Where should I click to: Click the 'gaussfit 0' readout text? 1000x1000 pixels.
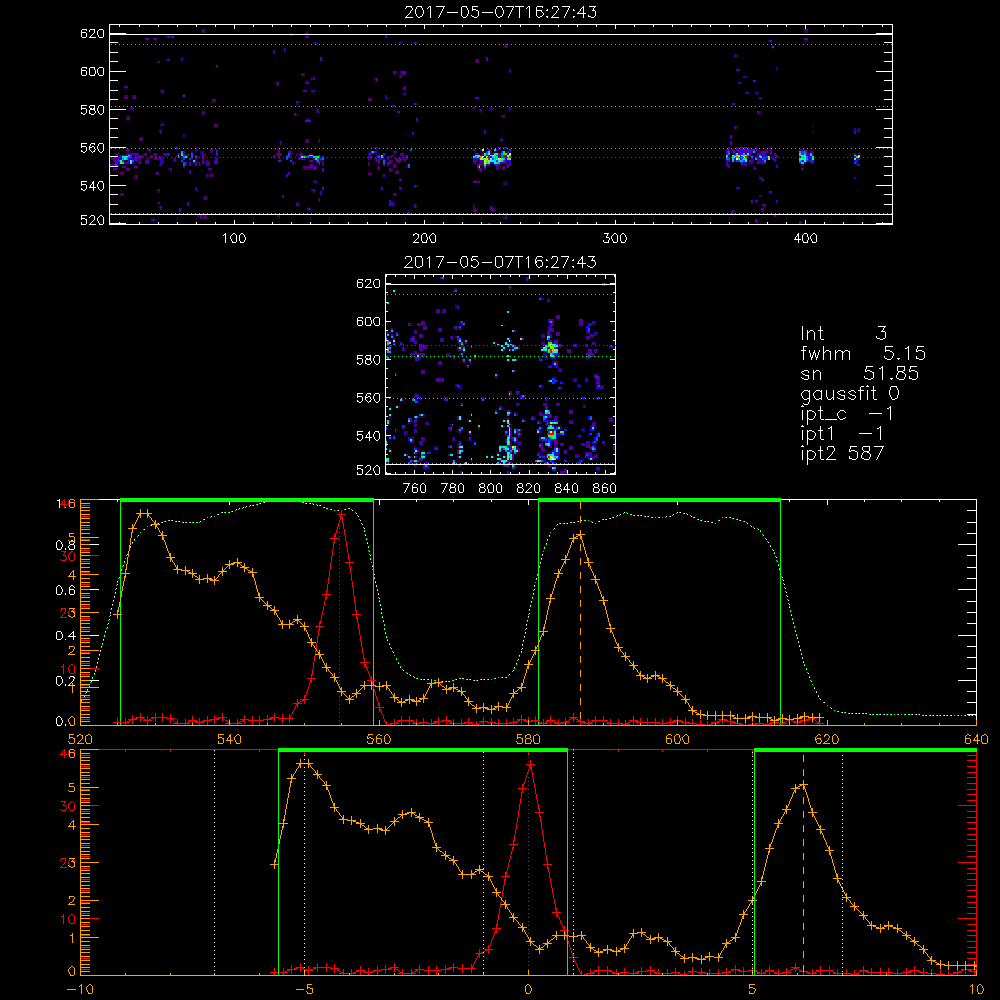(849, 393)
